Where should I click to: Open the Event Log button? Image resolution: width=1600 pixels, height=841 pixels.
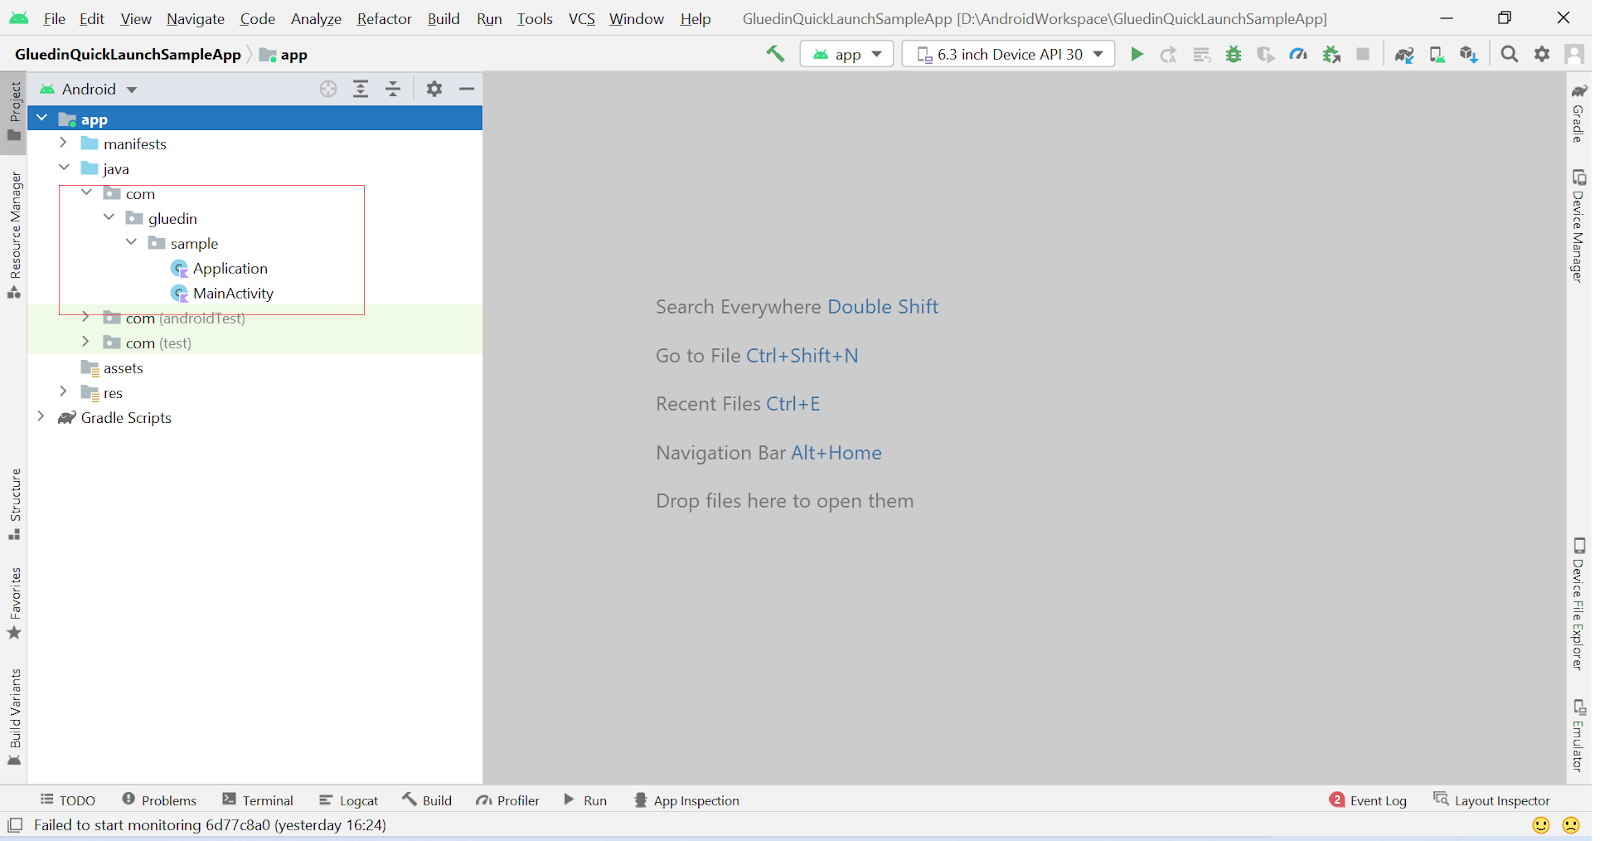1368,800
